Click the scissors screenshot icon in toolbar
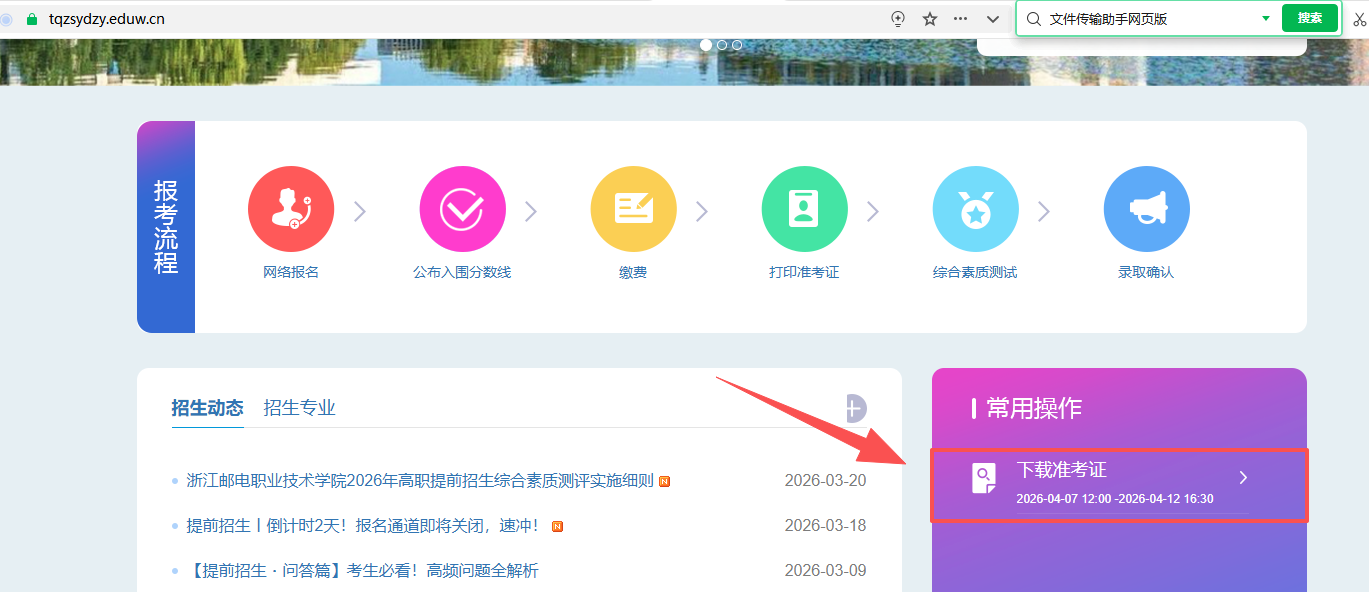 pos(1360,19)
